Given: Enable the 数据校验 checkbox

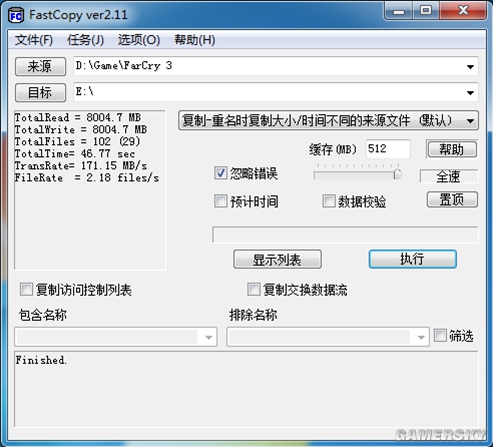Looking at the screenshot, I should pos(328,201).
